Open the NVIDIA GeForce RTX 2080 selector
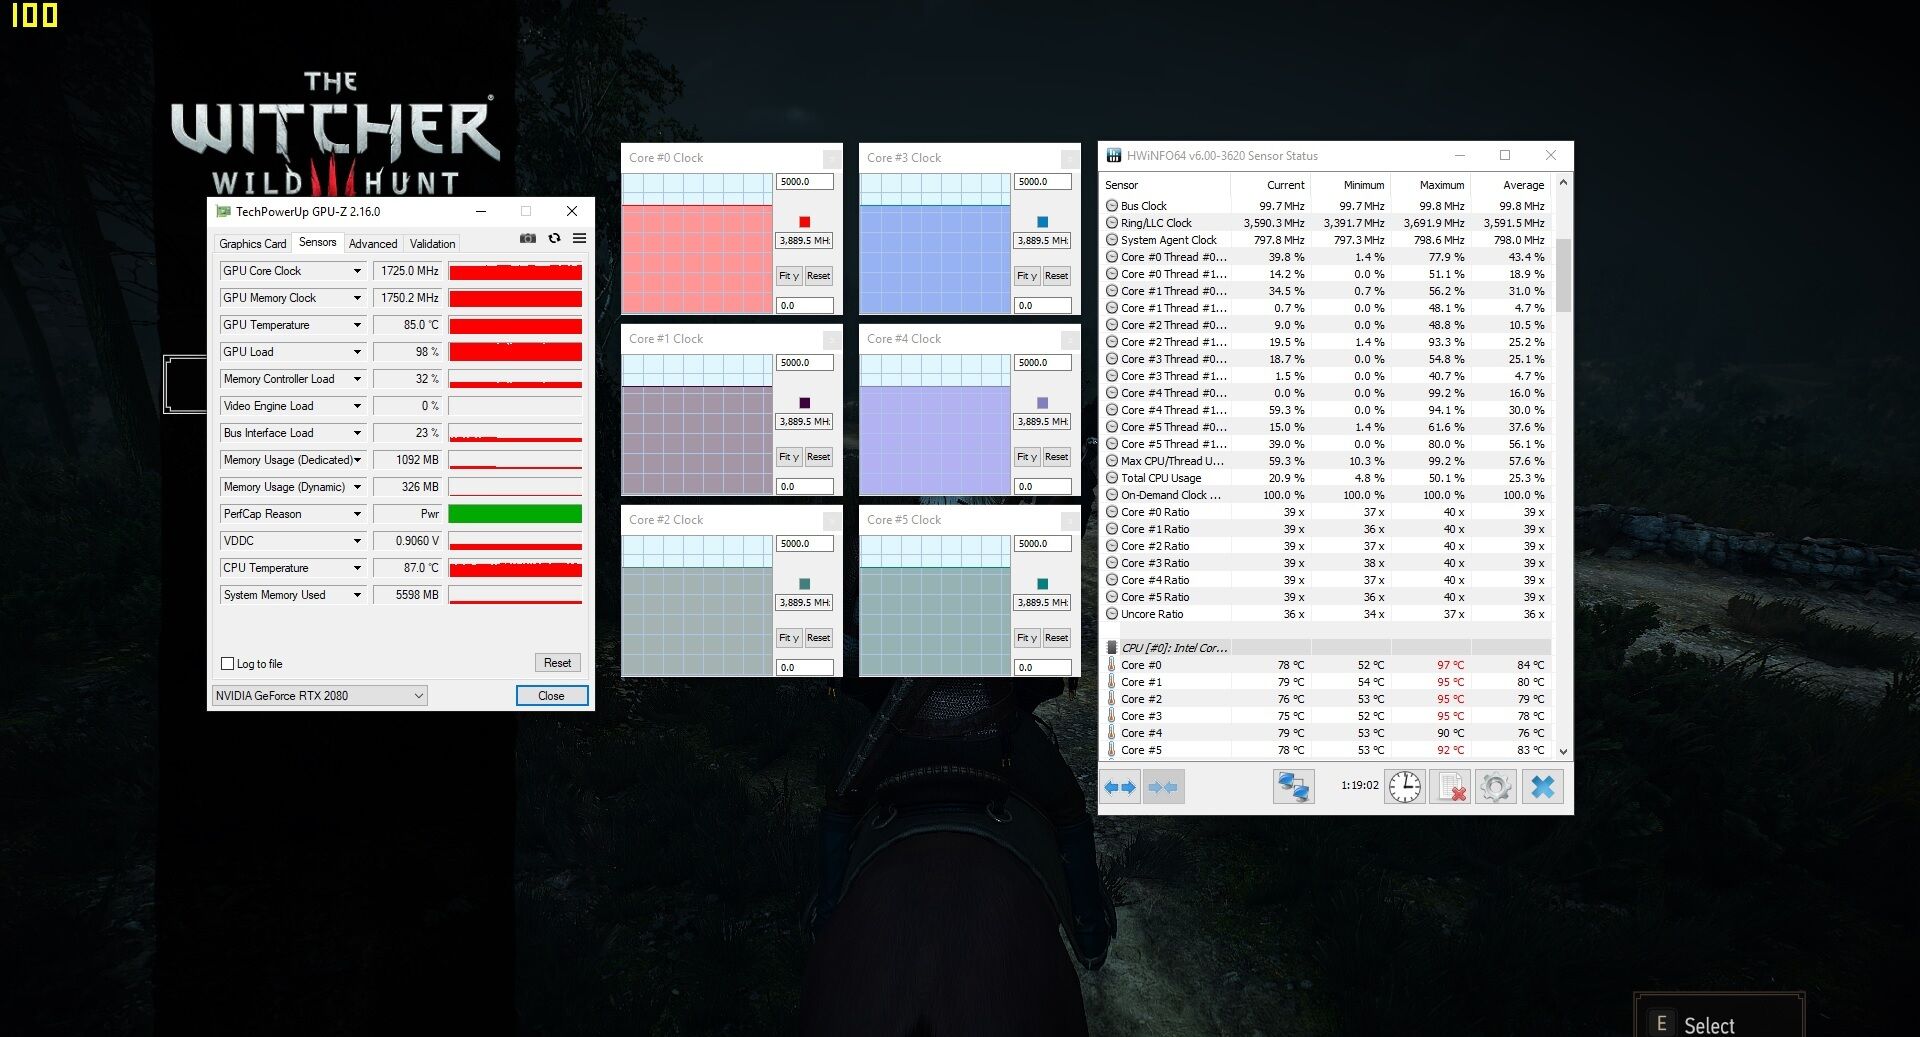Image resolution: width=1920 pixels, height=1037 pixels. point(319,695)
